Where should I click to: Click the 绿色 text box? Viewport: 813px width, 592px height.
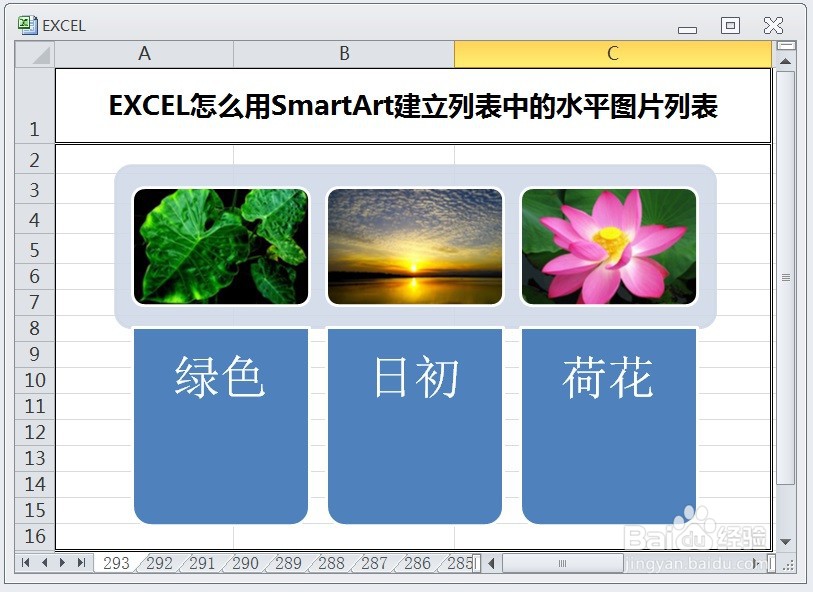[x=221, y=426]
